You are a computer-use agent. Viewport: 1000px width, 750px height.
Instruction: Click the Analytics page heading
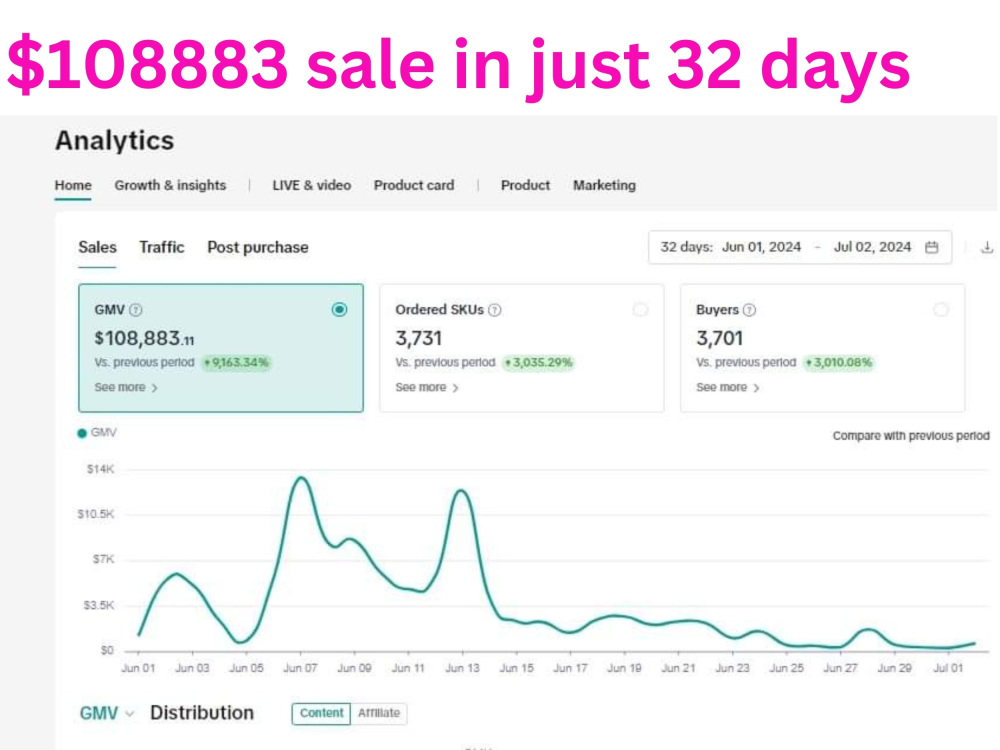[114, 140]
